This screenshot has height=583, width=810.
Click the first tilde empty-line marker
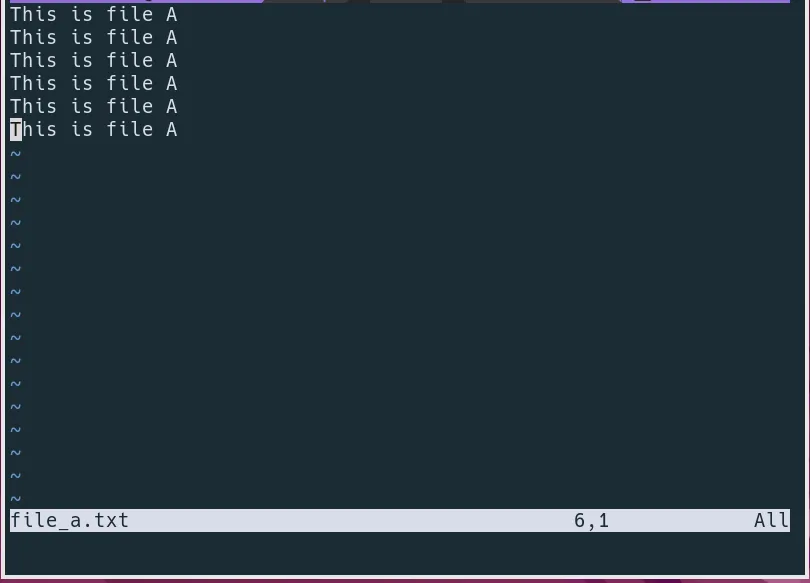tap(15, 154)
